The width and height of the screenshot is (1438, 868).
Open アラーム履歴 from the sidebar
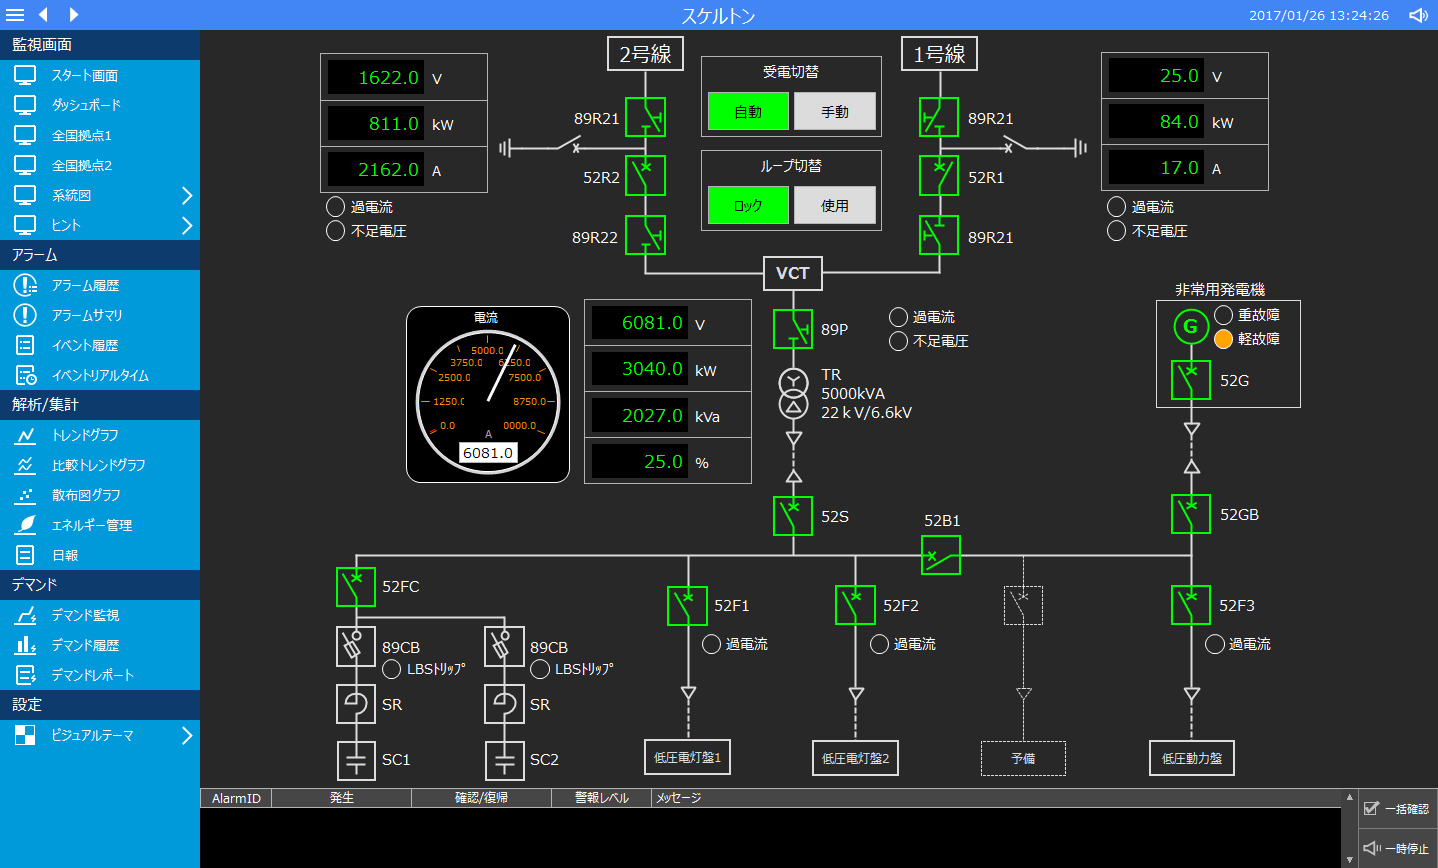(85, 286)
